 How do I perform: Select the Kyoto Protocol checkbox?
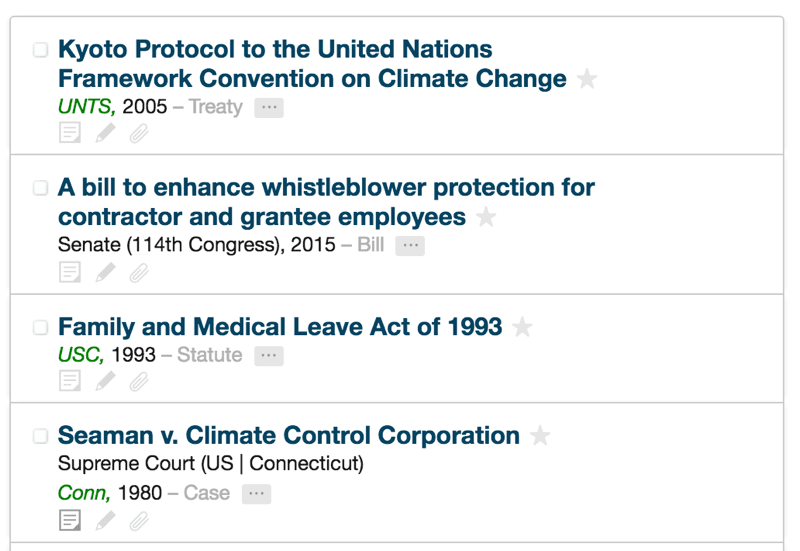pos(40,50)
